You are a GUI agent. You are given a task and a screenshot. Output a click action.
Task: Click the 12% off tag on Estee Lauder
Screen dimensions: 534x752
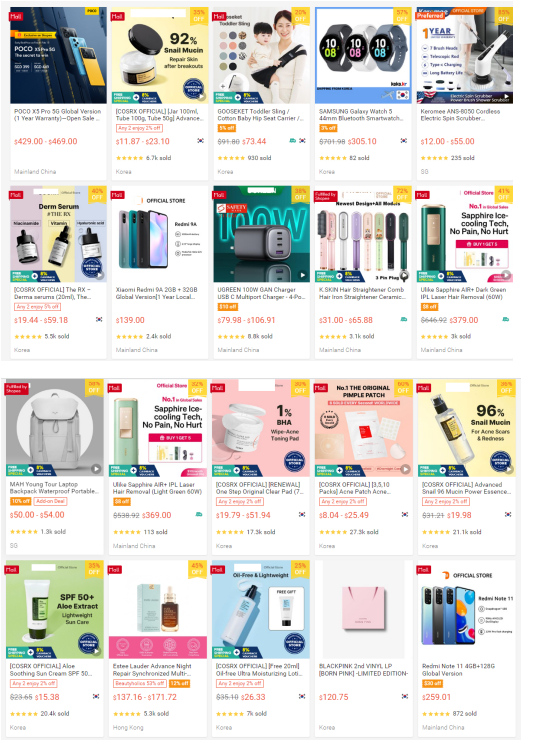pos(179,683)
